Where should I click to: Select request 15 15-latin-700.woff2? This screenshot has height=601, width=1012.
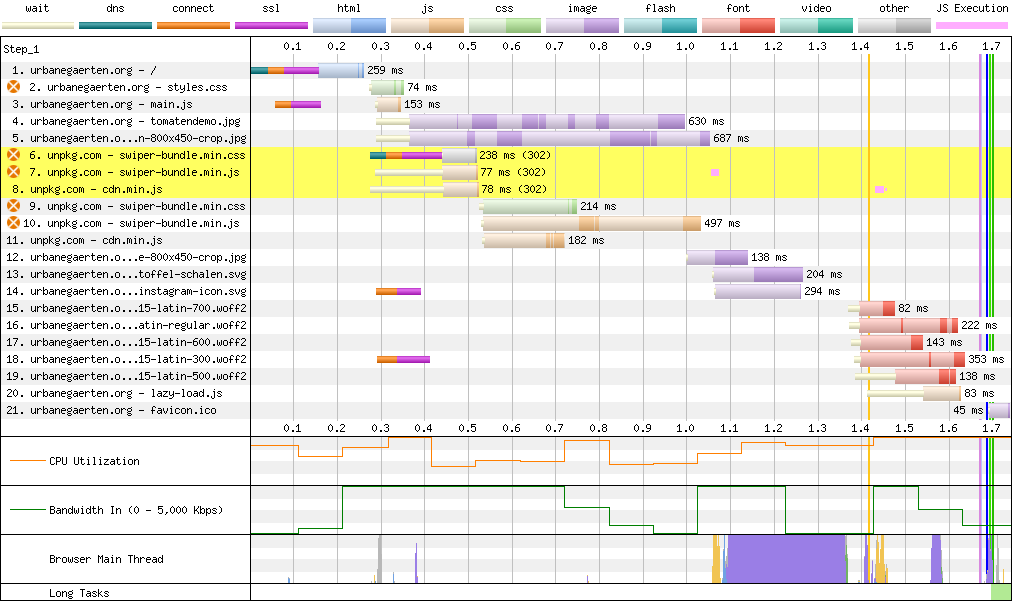(126, 308)
